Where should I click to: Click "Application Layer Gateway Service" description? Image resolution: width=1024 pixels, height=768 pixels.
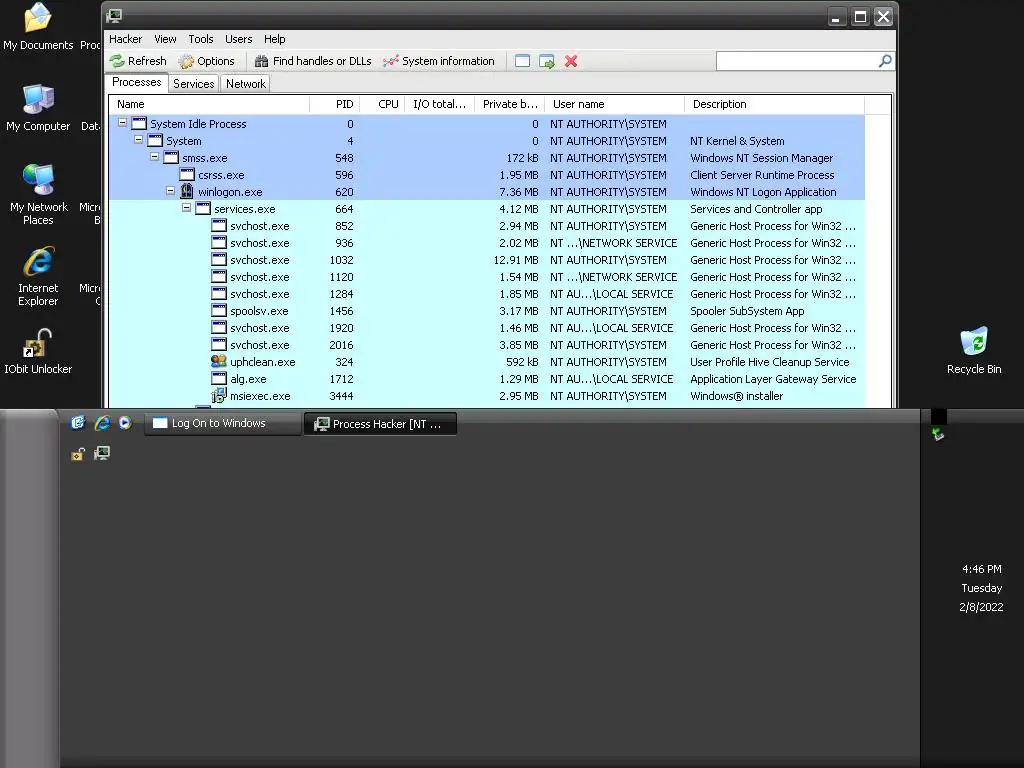tap(773, 379)
